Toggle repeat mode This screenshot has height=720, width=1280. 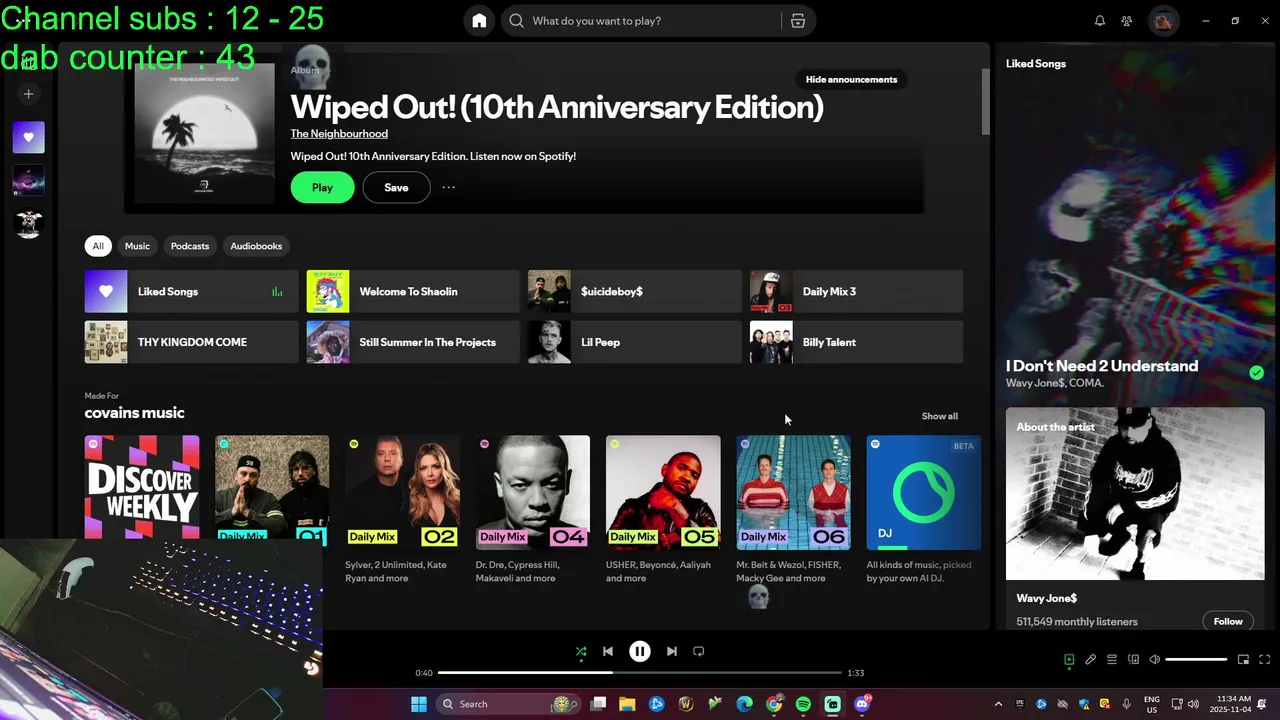[x=699, y=651]
